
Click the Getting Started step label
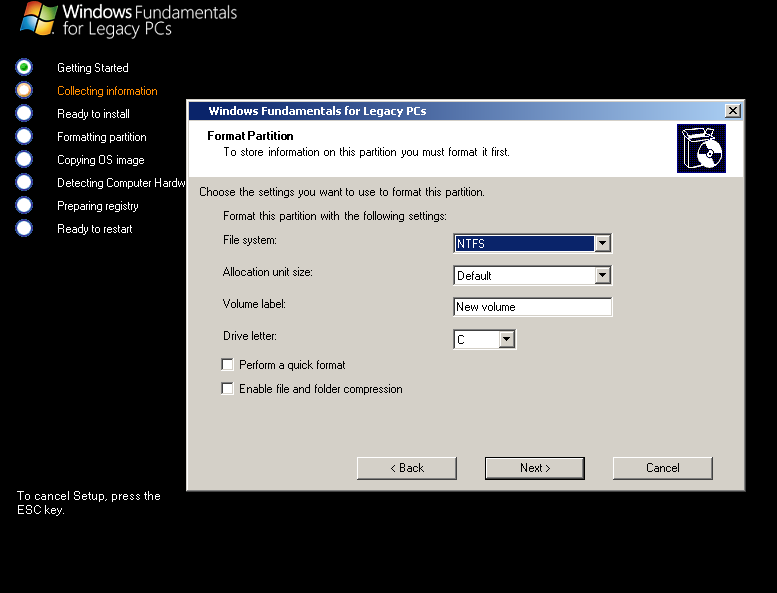[93, 68]
